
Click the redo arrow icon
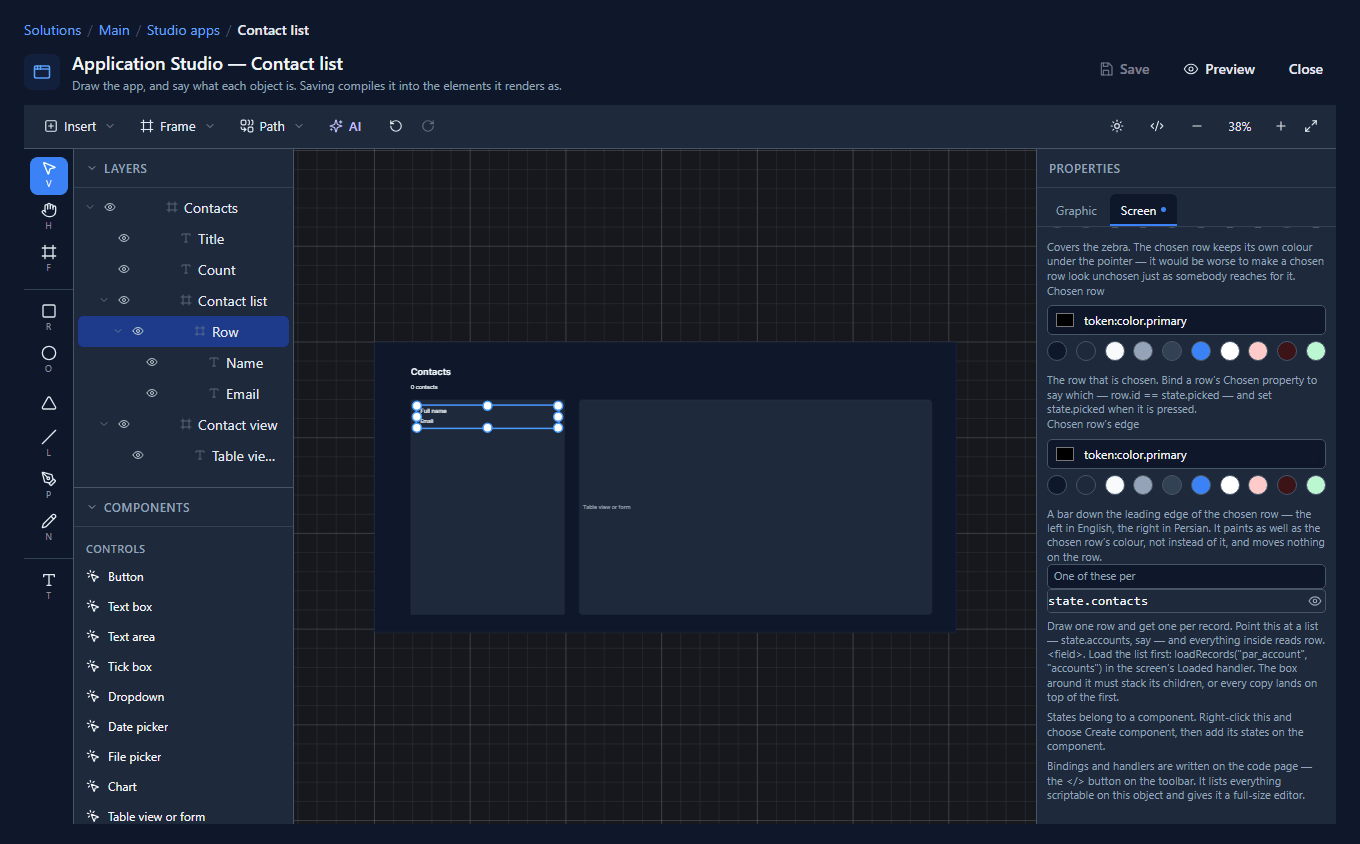(x=428, y=126)
